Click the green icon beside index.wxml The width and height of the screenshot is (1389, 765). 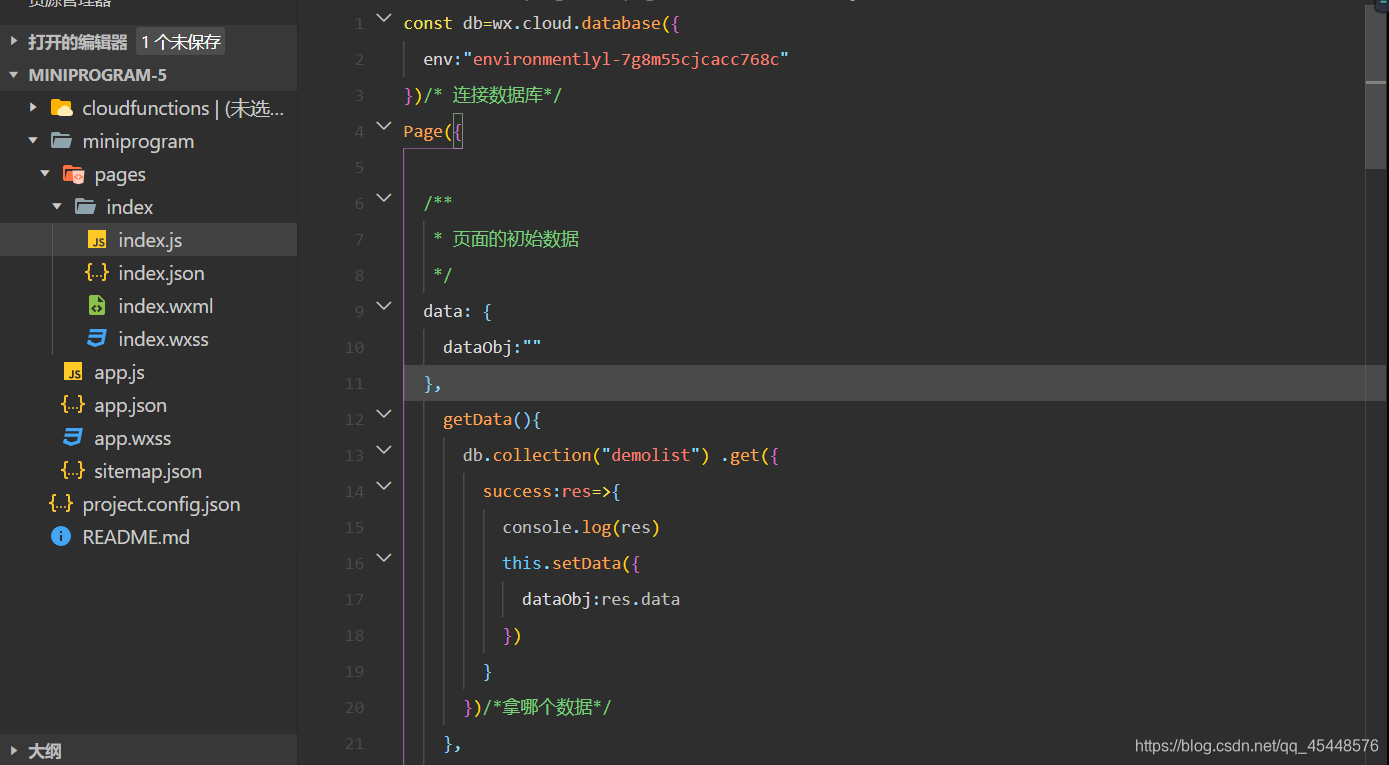click(x=97, y=306)
